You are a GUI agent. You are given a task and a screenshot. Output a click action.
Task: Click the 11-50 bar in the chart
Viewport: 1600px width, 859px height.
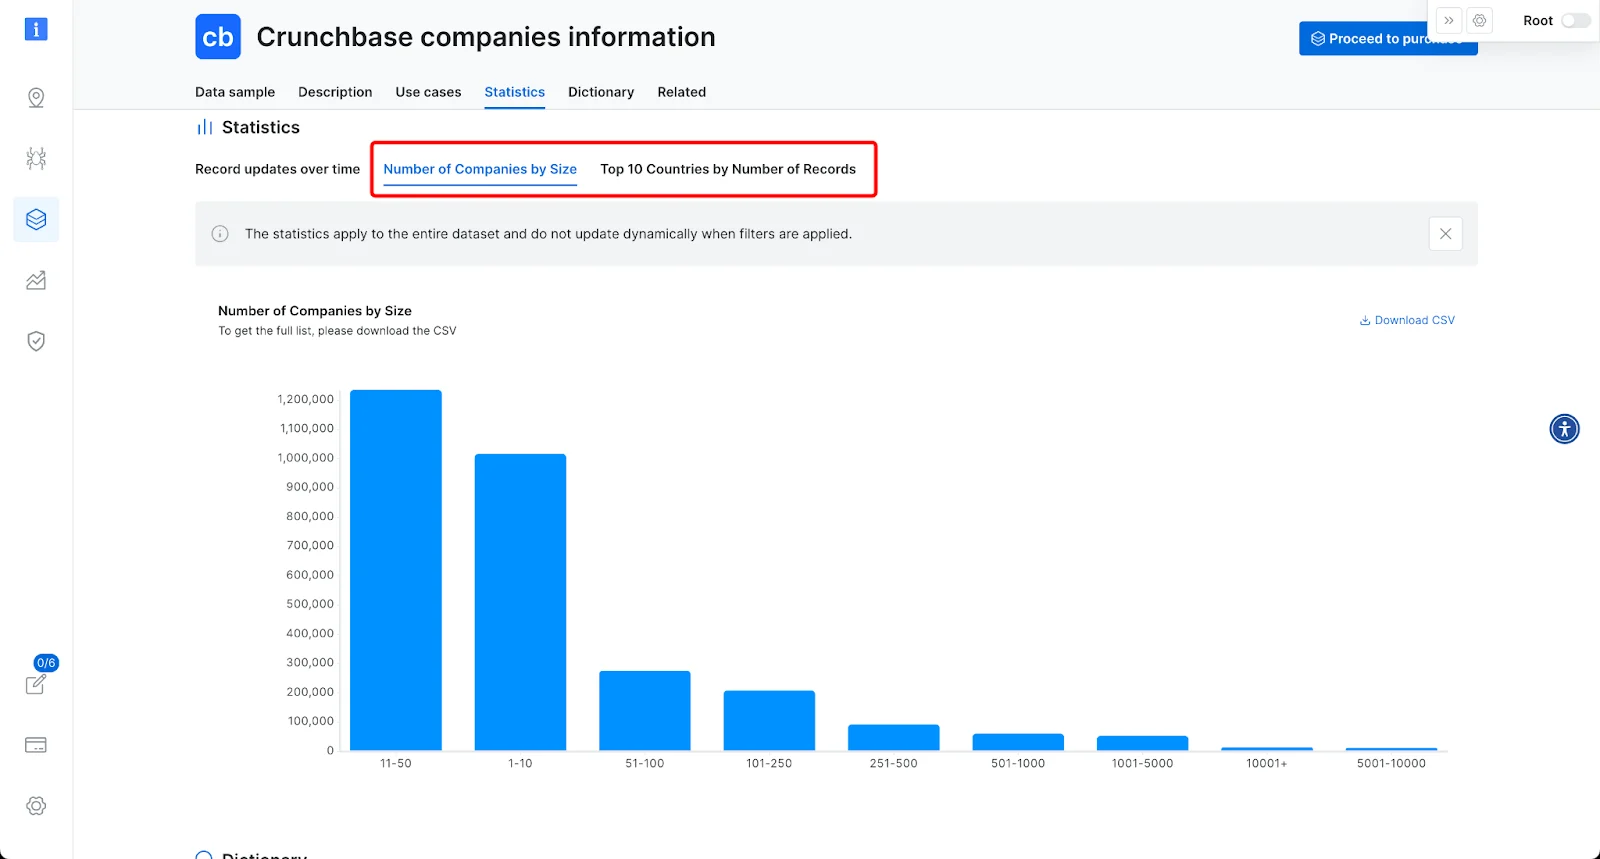coord(396,570)
